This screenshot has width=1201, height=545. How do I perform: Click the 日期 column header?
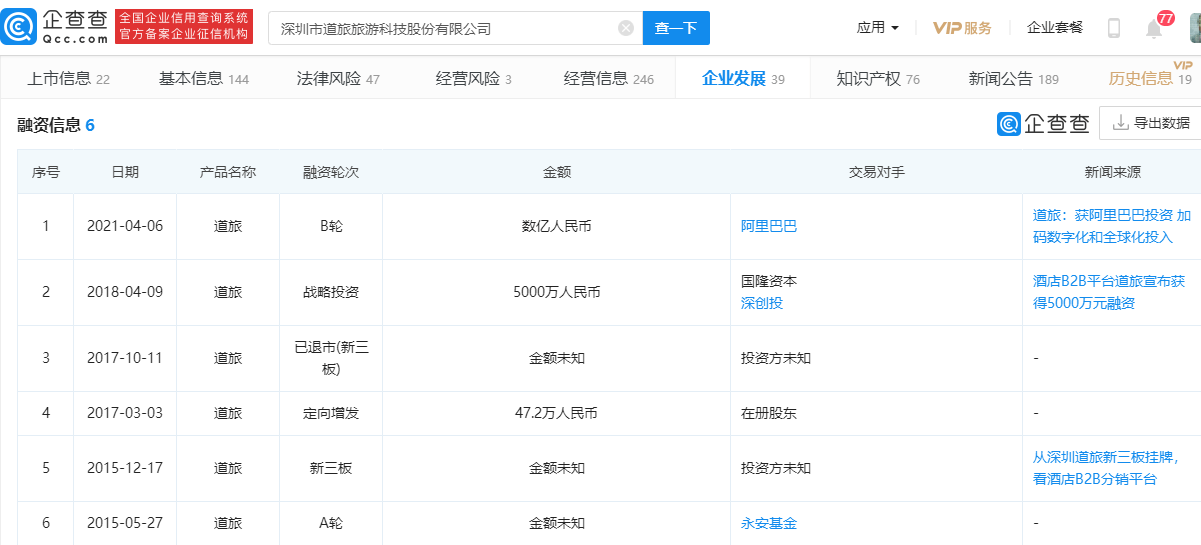coord(125,172)
